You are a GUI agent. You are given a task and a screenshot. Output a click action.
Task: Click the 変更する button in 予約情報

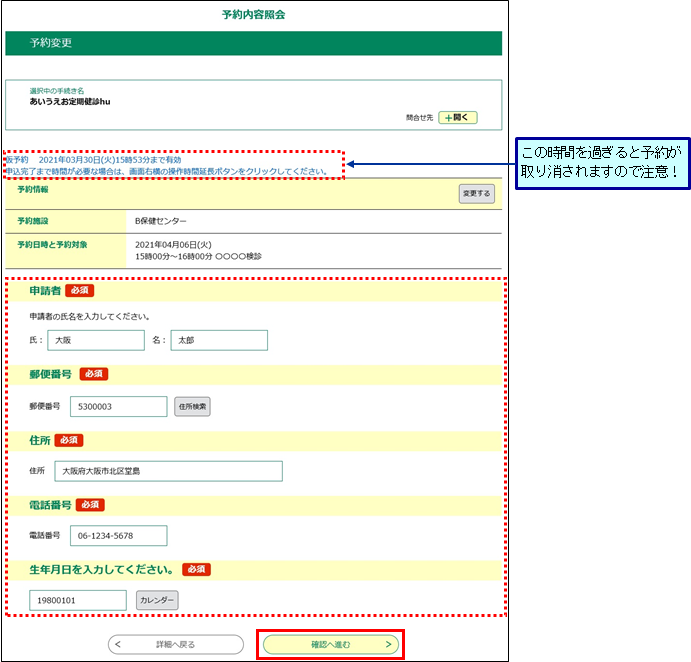(476, 194)
